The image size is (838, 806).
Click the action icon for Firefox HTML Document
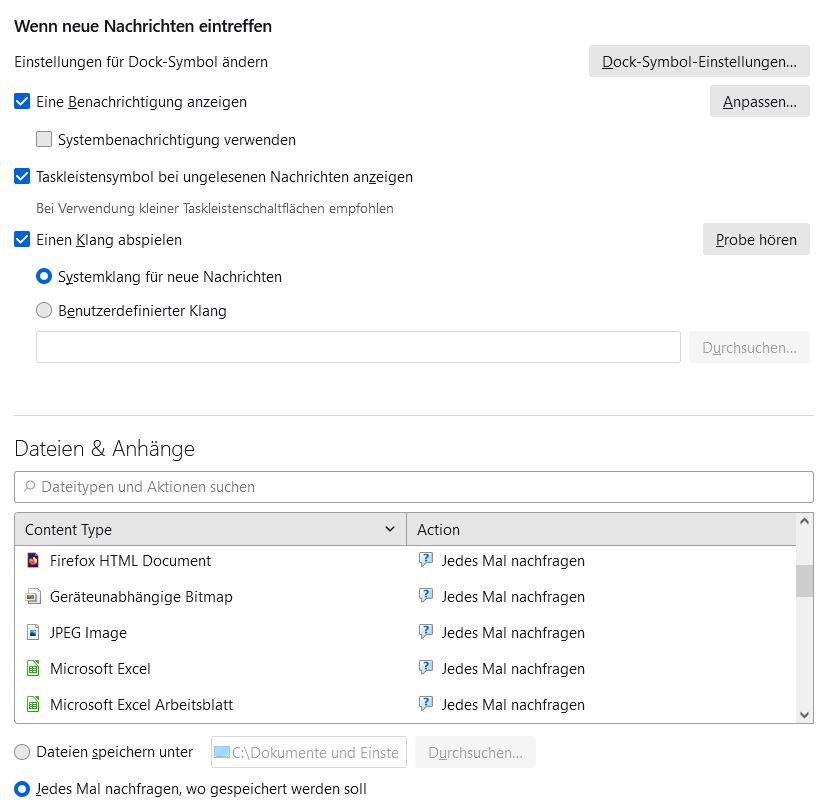coord(426,561)
